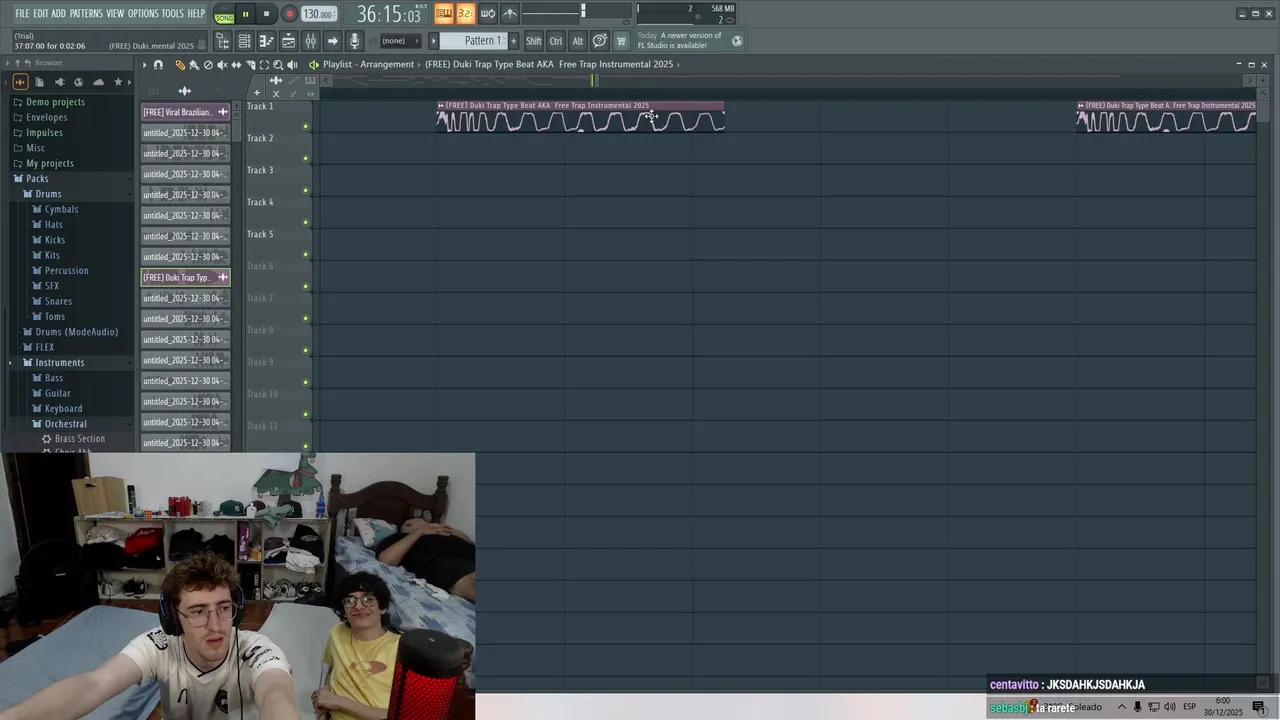The height and width of the screenshot is (720, 1280).
Task: Select the playlist Slice tool
Action: [x=250, y=64]
